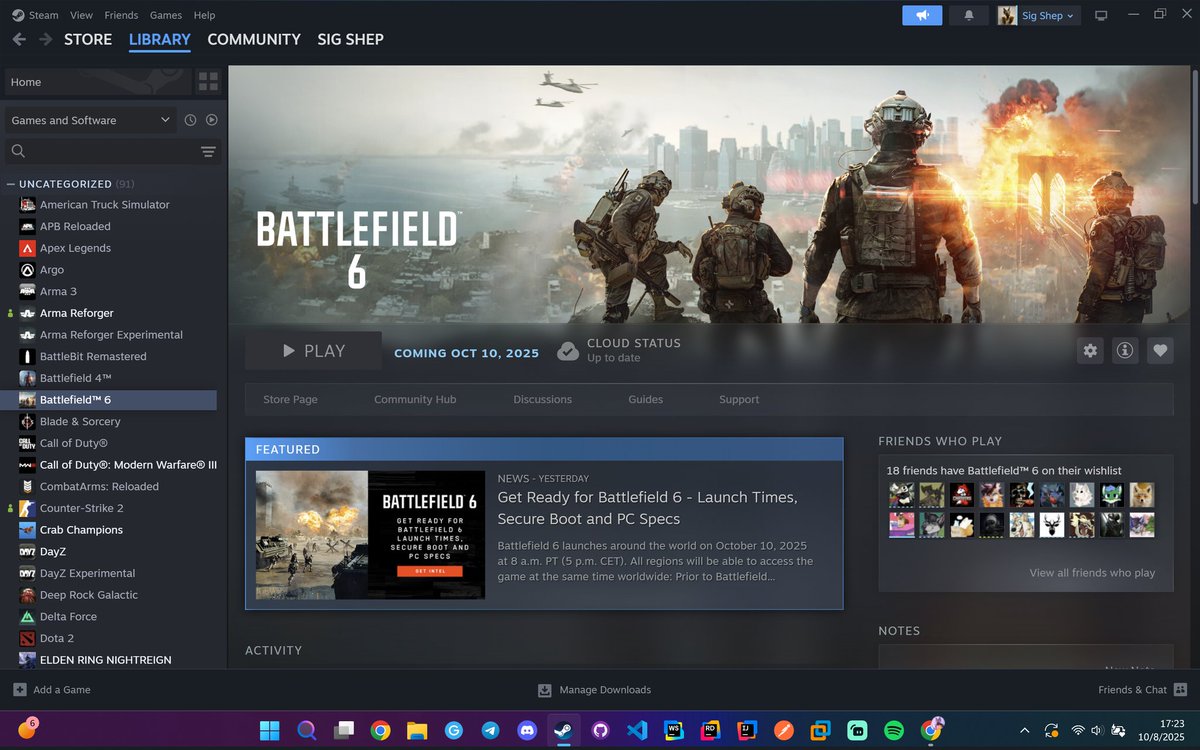
Task: Open the Battlefield 6 featured news thumbnail
Action: pos(370,535)
